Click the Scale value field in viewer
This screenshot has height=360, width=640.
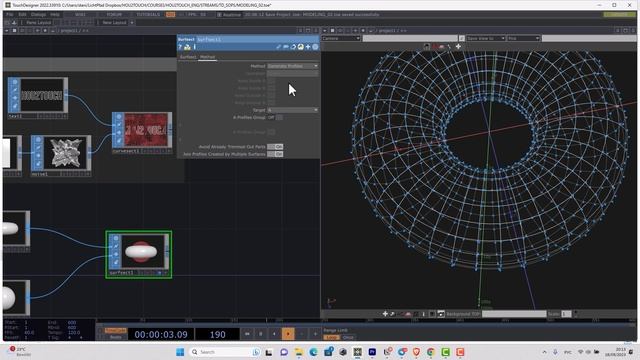[x=566, y=314]
